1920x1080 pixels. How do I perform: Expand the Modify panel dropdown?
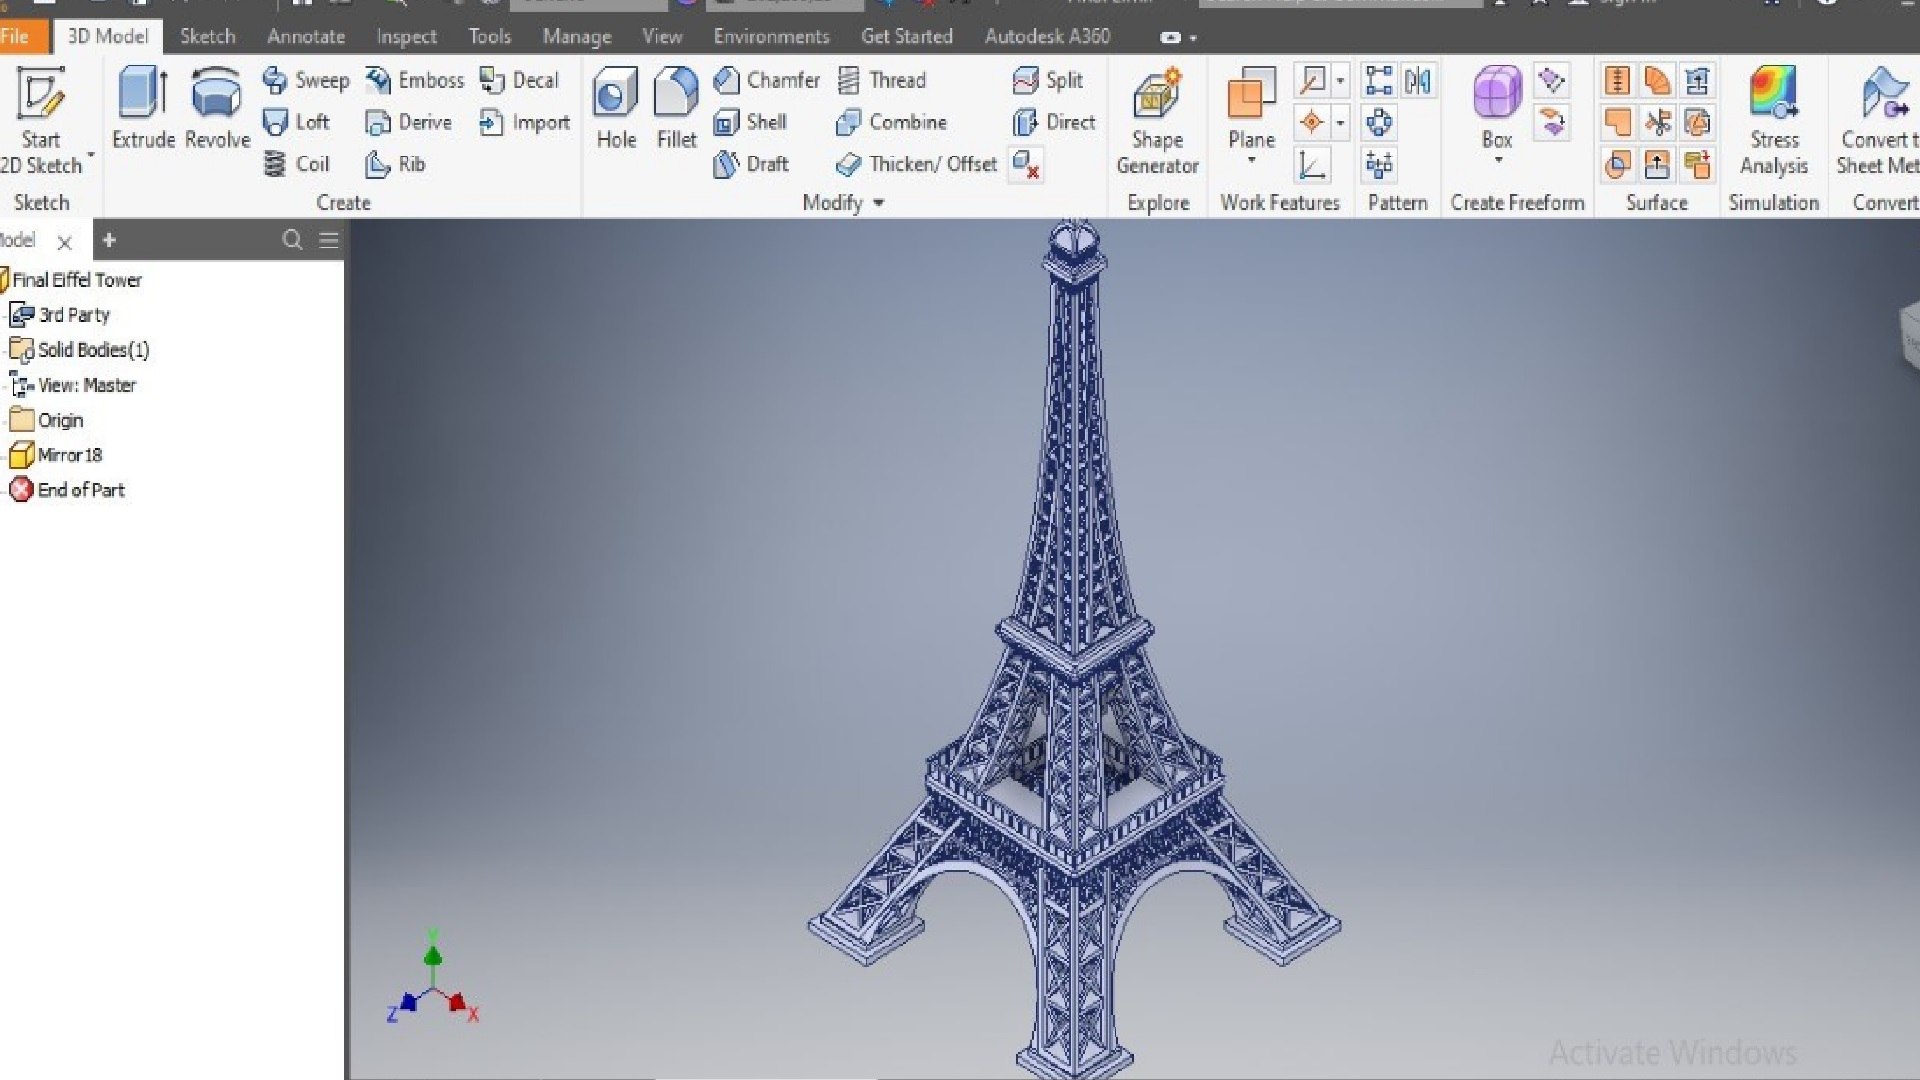click(x=844, y=203)
